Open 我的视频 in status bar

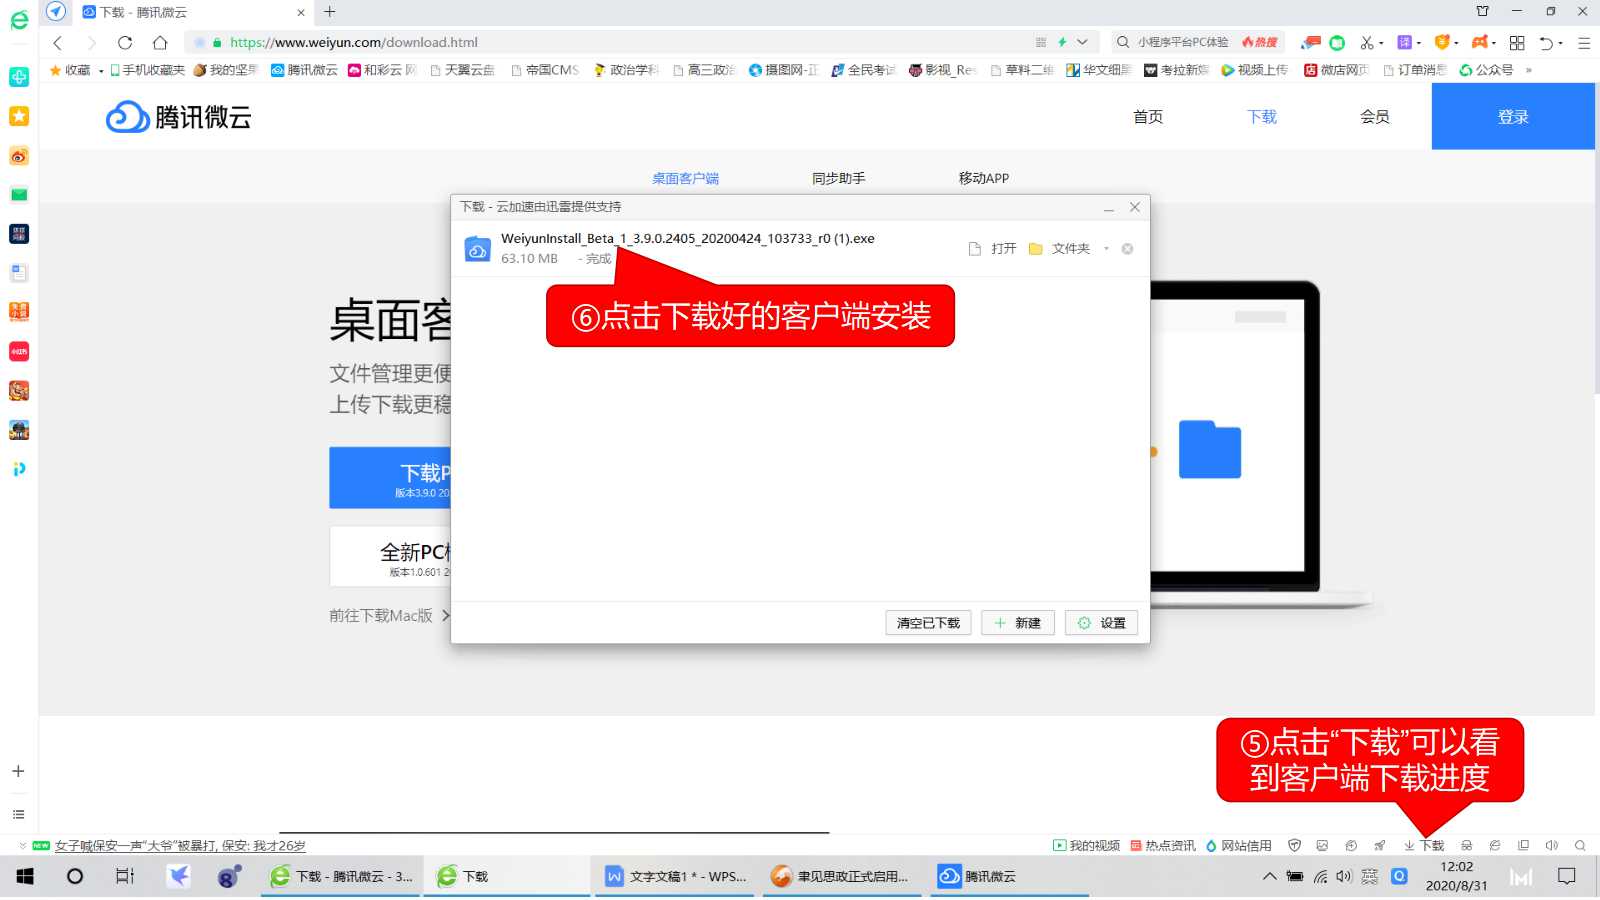tap(1086, 846)
